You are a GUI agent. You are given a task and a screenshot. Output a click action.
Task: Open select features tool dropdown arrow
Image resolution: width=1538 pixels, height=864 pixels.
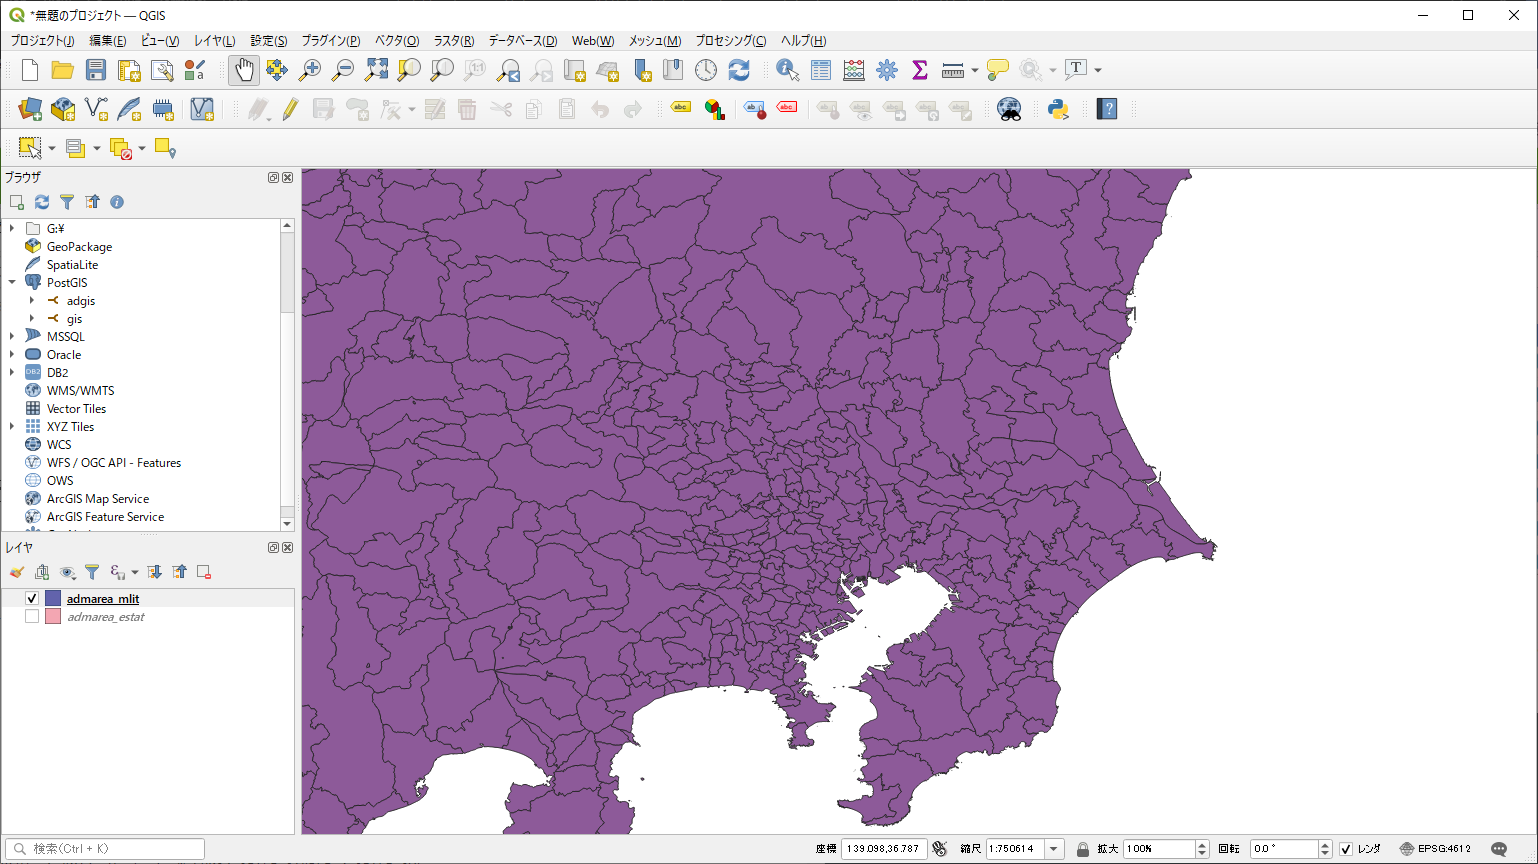click(52, 148)
